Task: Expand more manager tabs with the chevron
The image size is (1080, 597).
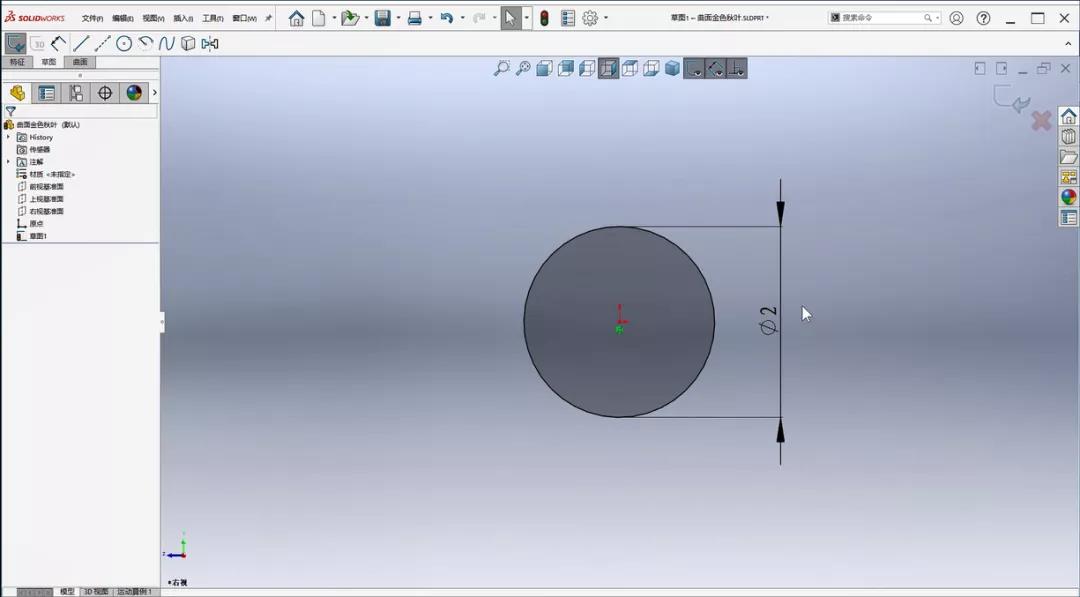Action: pyautogui.click(x=154, y=92)
